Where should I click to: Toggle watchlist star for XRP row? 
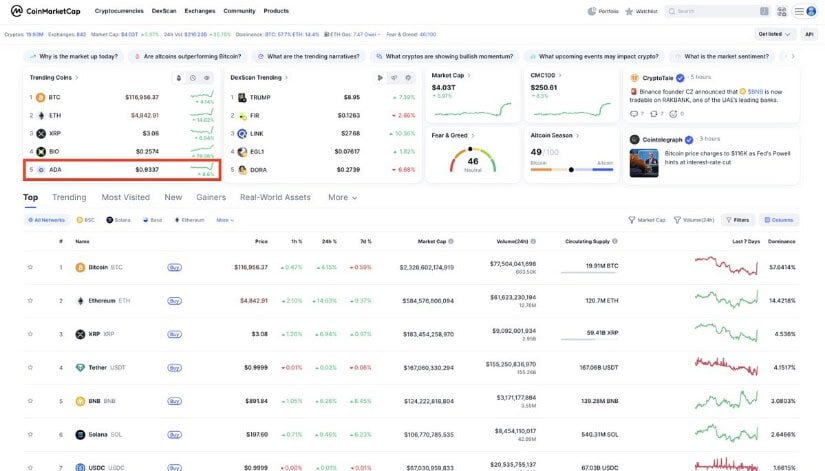coord(30,334)
